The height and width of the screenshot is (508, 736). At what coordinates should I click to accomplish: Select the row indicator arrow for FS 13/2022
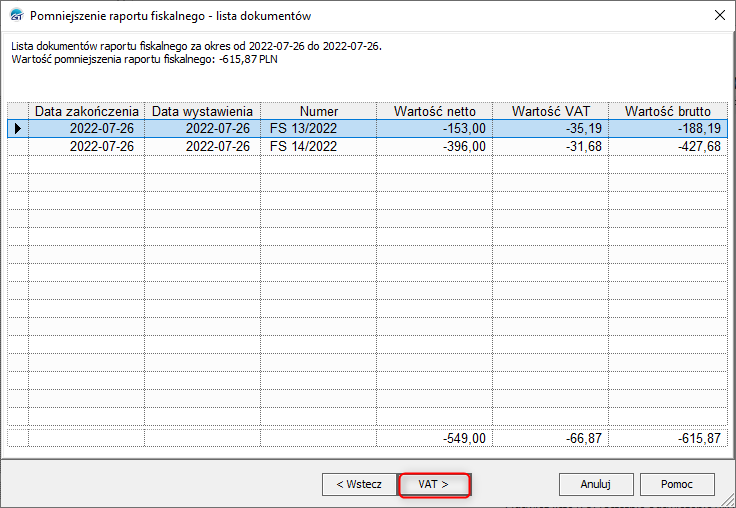[x=18, y=128]
